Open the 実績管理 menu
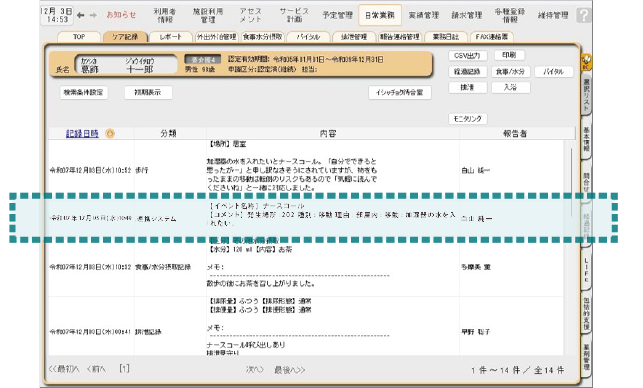 (x=424, y=15)
